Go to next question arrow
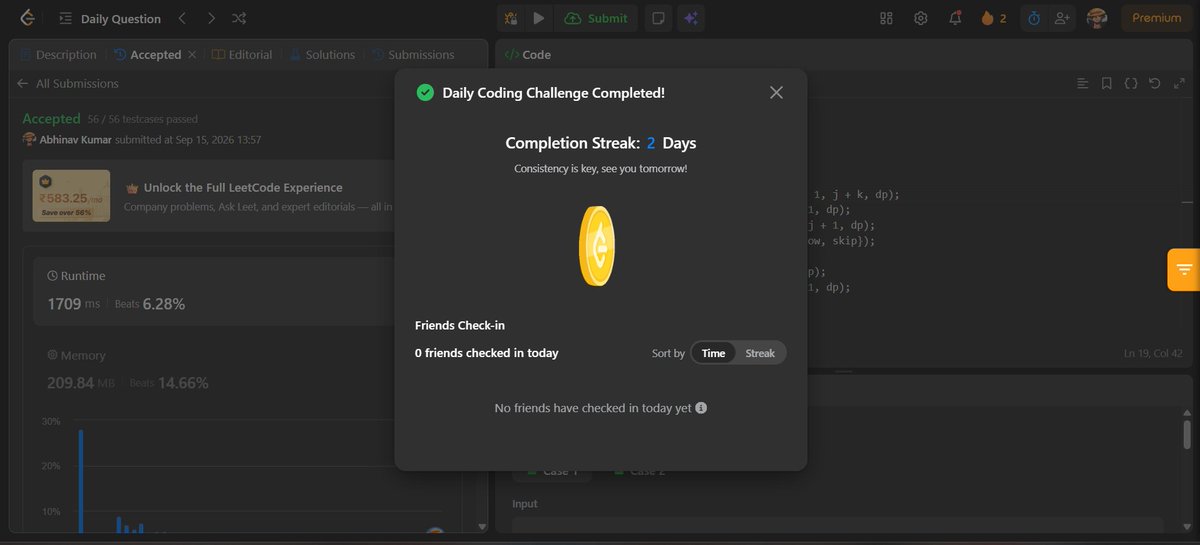Image resolution: width=1200 pixels, height=545 pixels. pyautogui.click(x=210, y=18)
